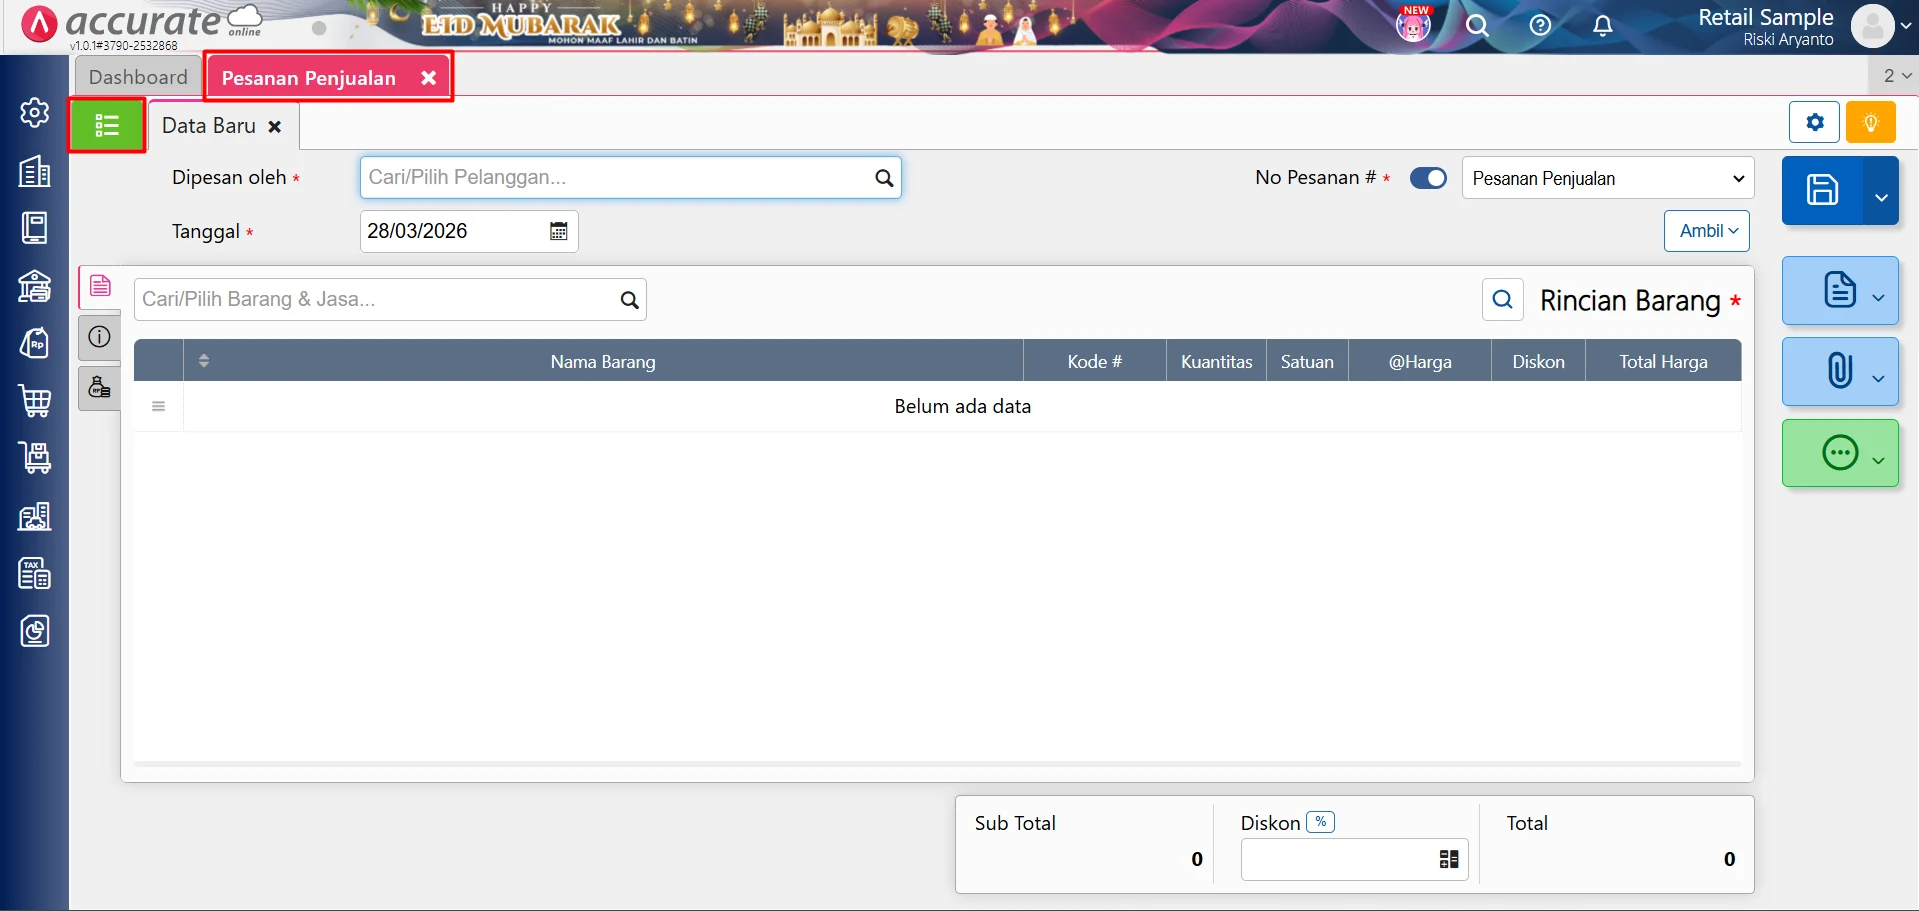Open the shopping cart sidebar module
The width and height of the screenshot is (1919, 911).
pos(35,401)
